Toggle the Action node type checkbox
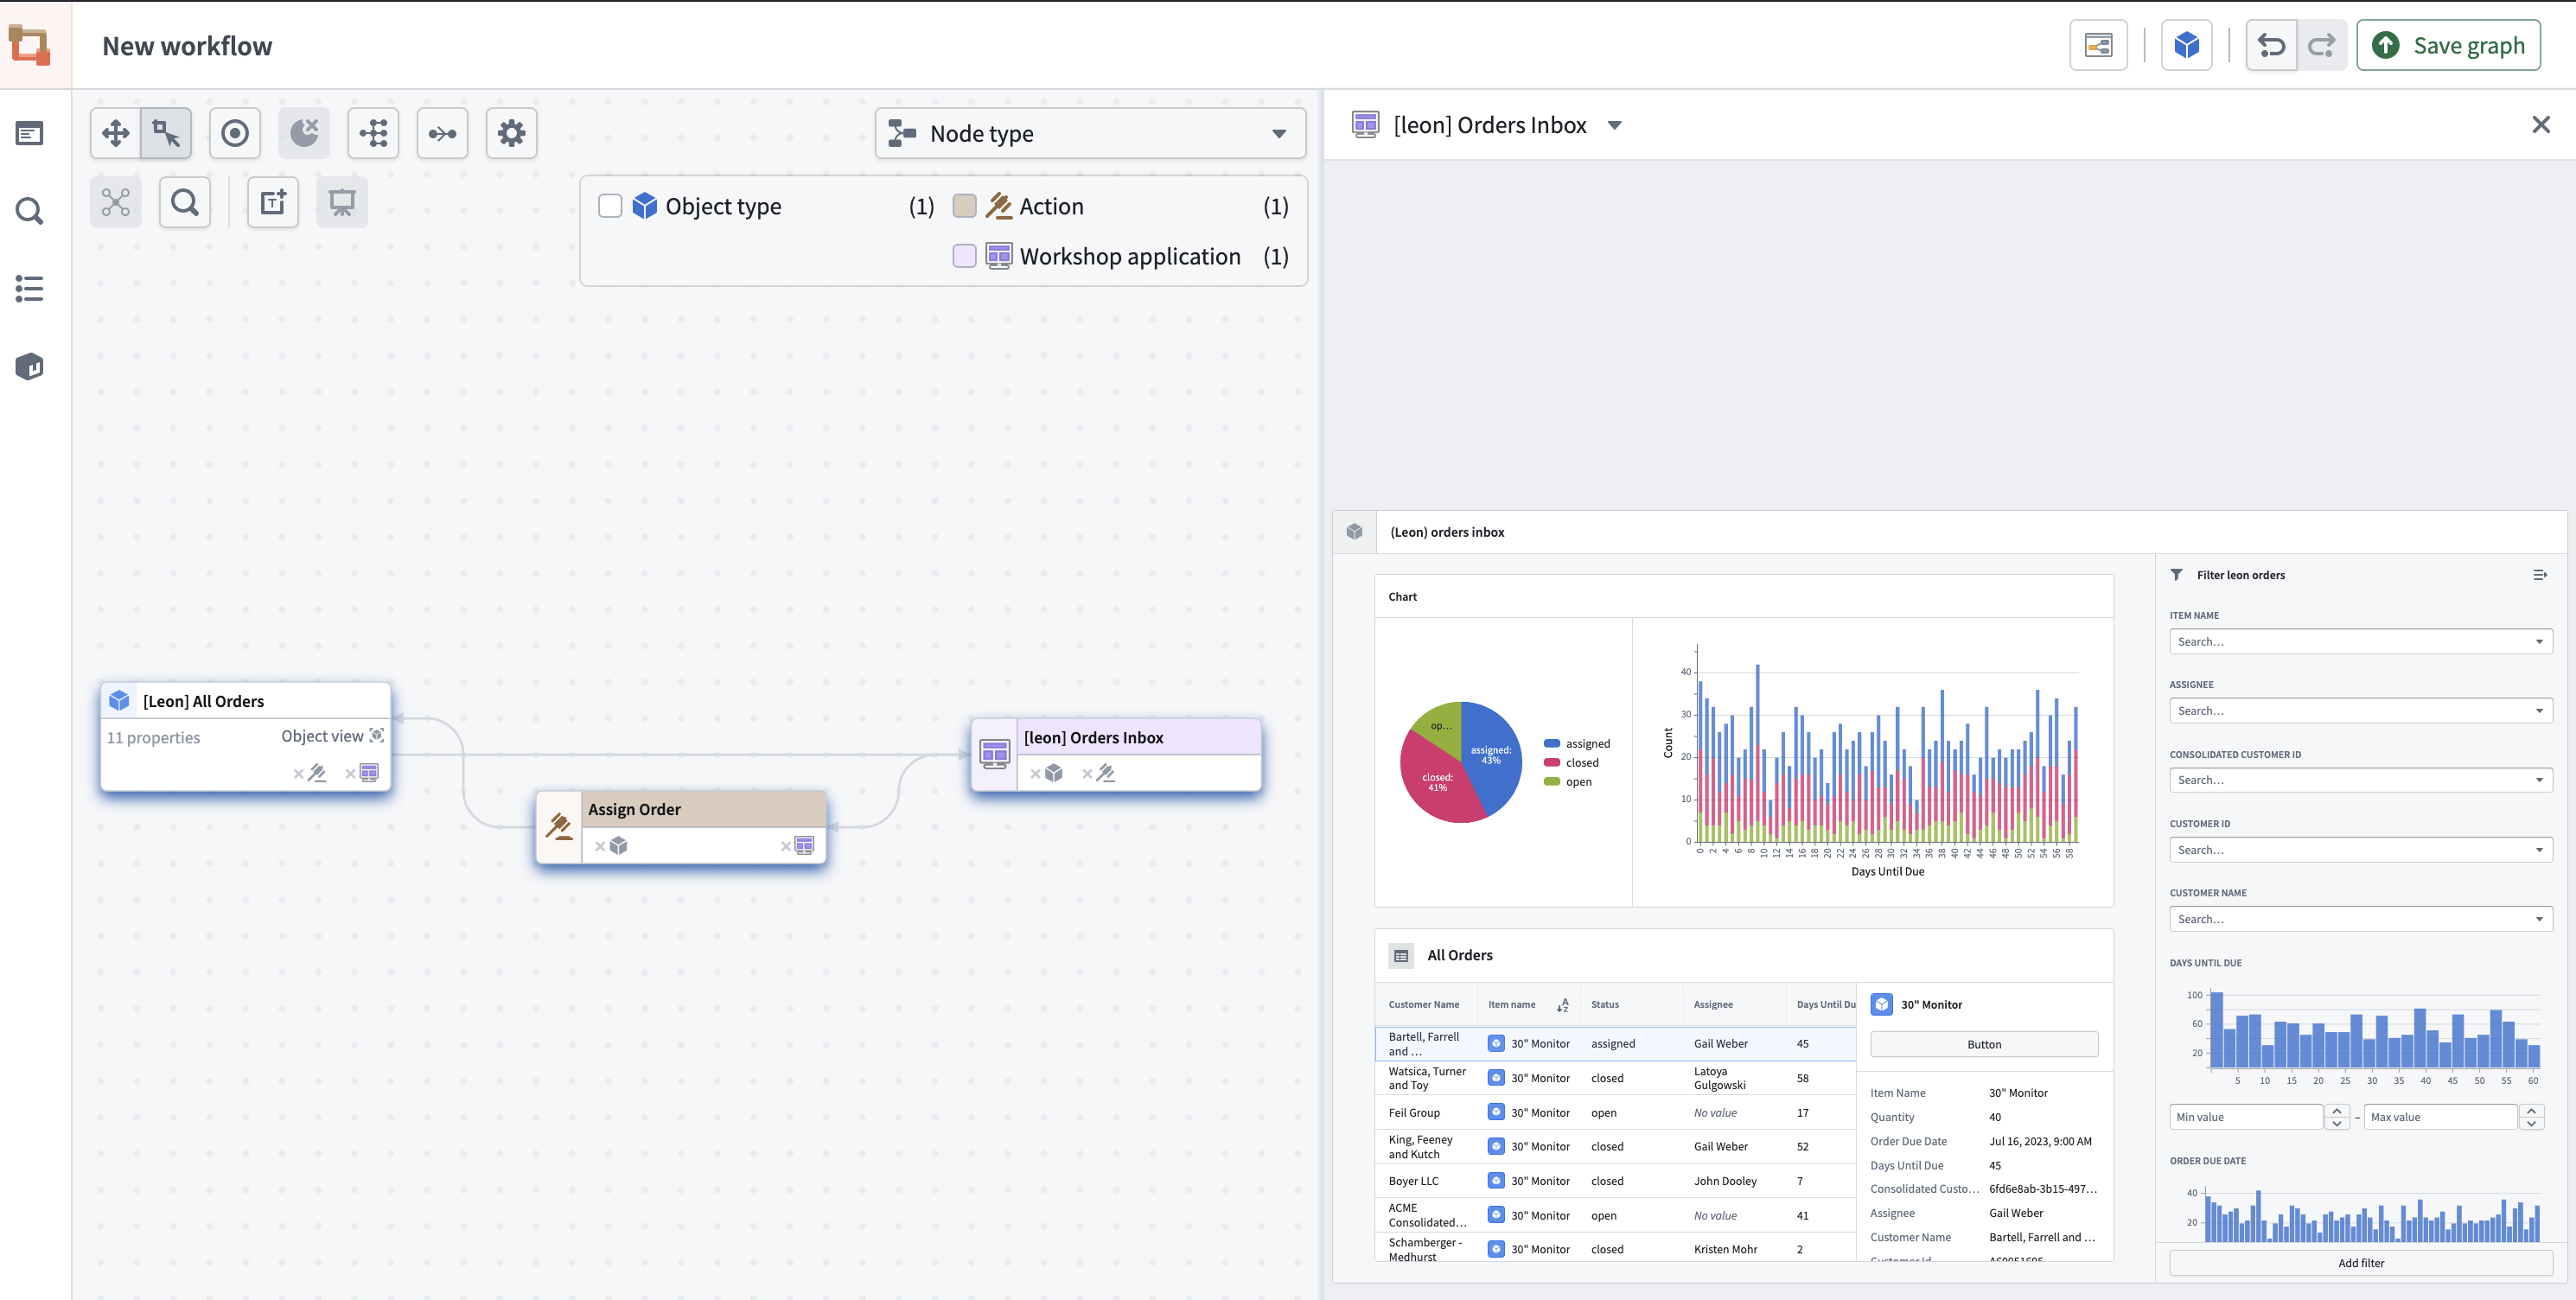 click(964, 206)
